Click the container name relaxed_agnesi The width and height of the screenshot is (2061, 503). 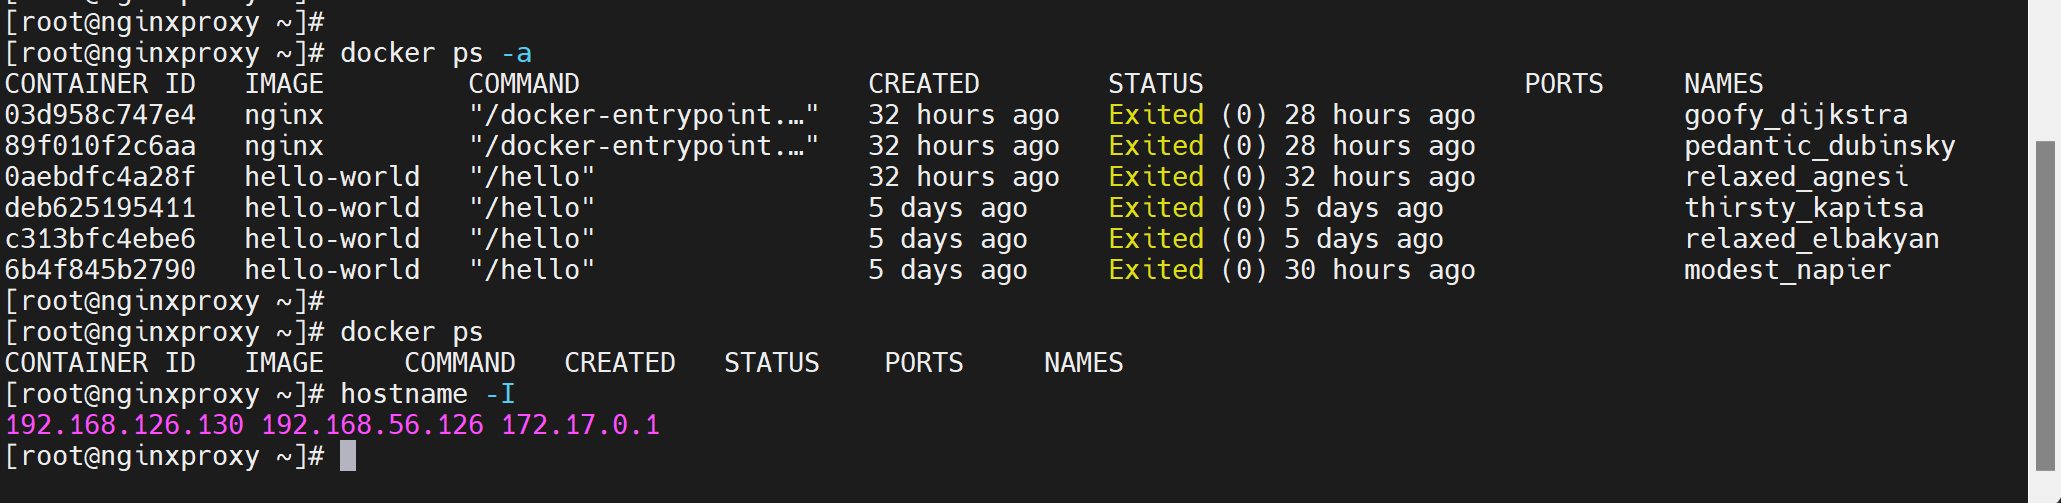1795,177
